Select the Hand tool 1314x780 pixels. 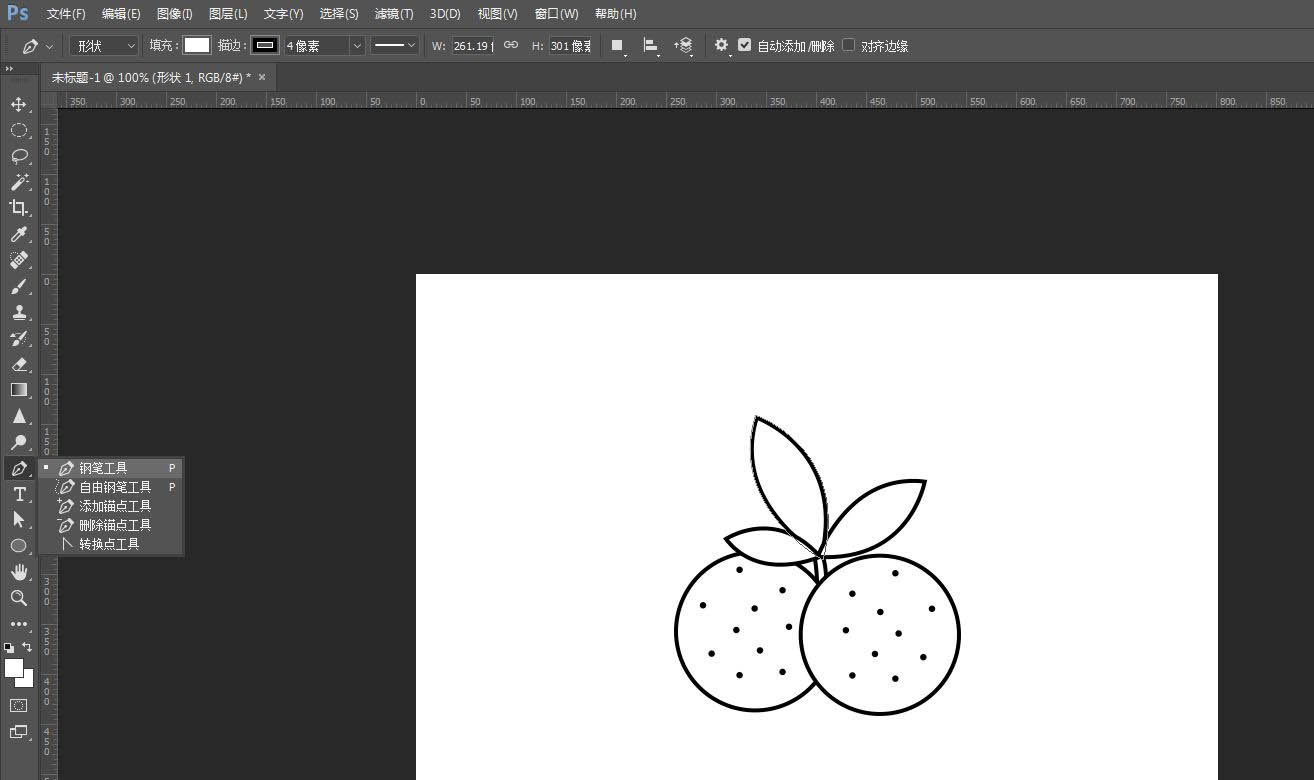[19, 572]
